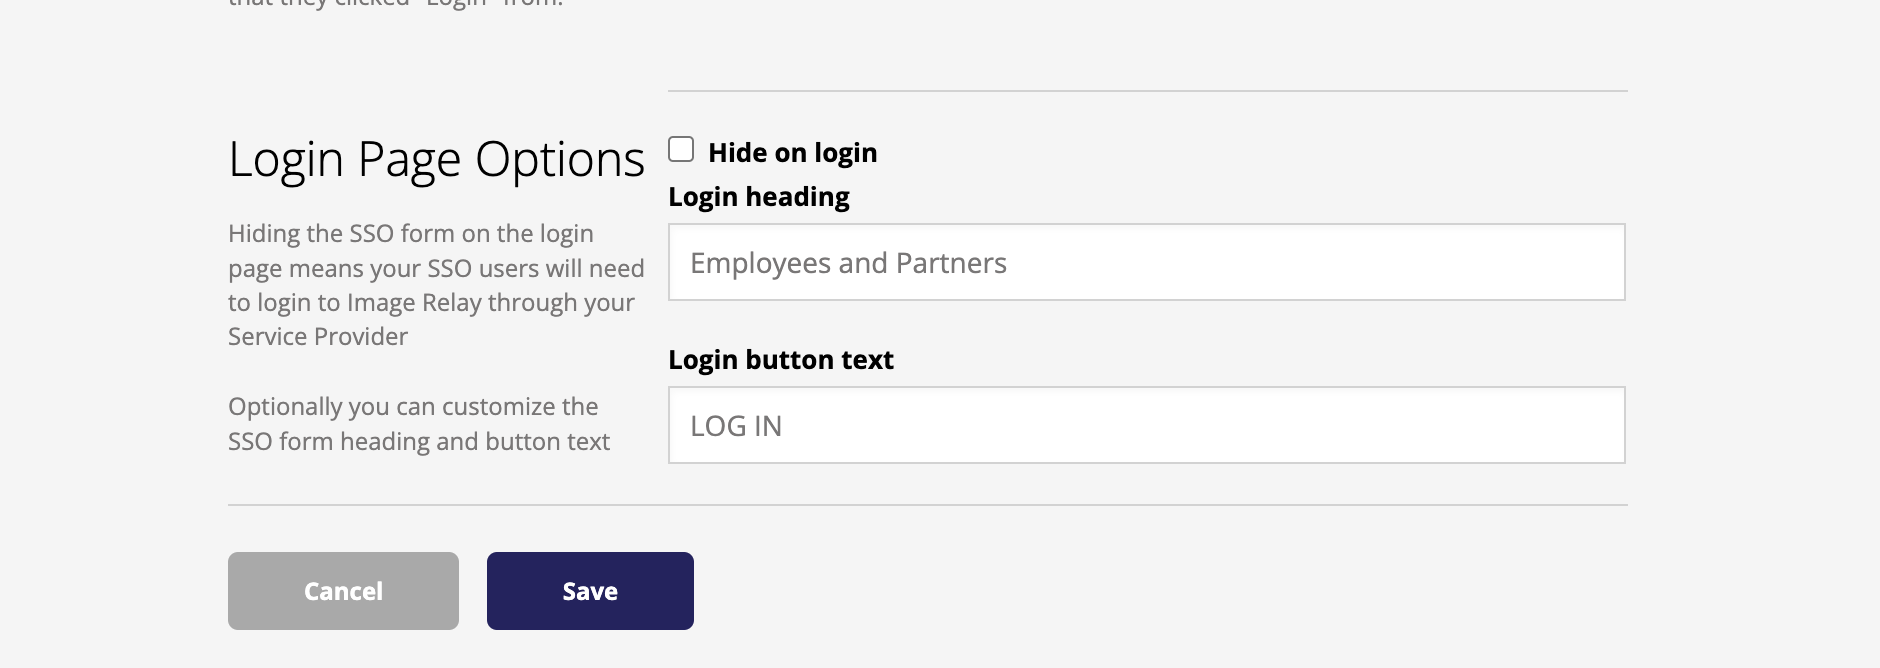Save the login page settings

(590, 591)
